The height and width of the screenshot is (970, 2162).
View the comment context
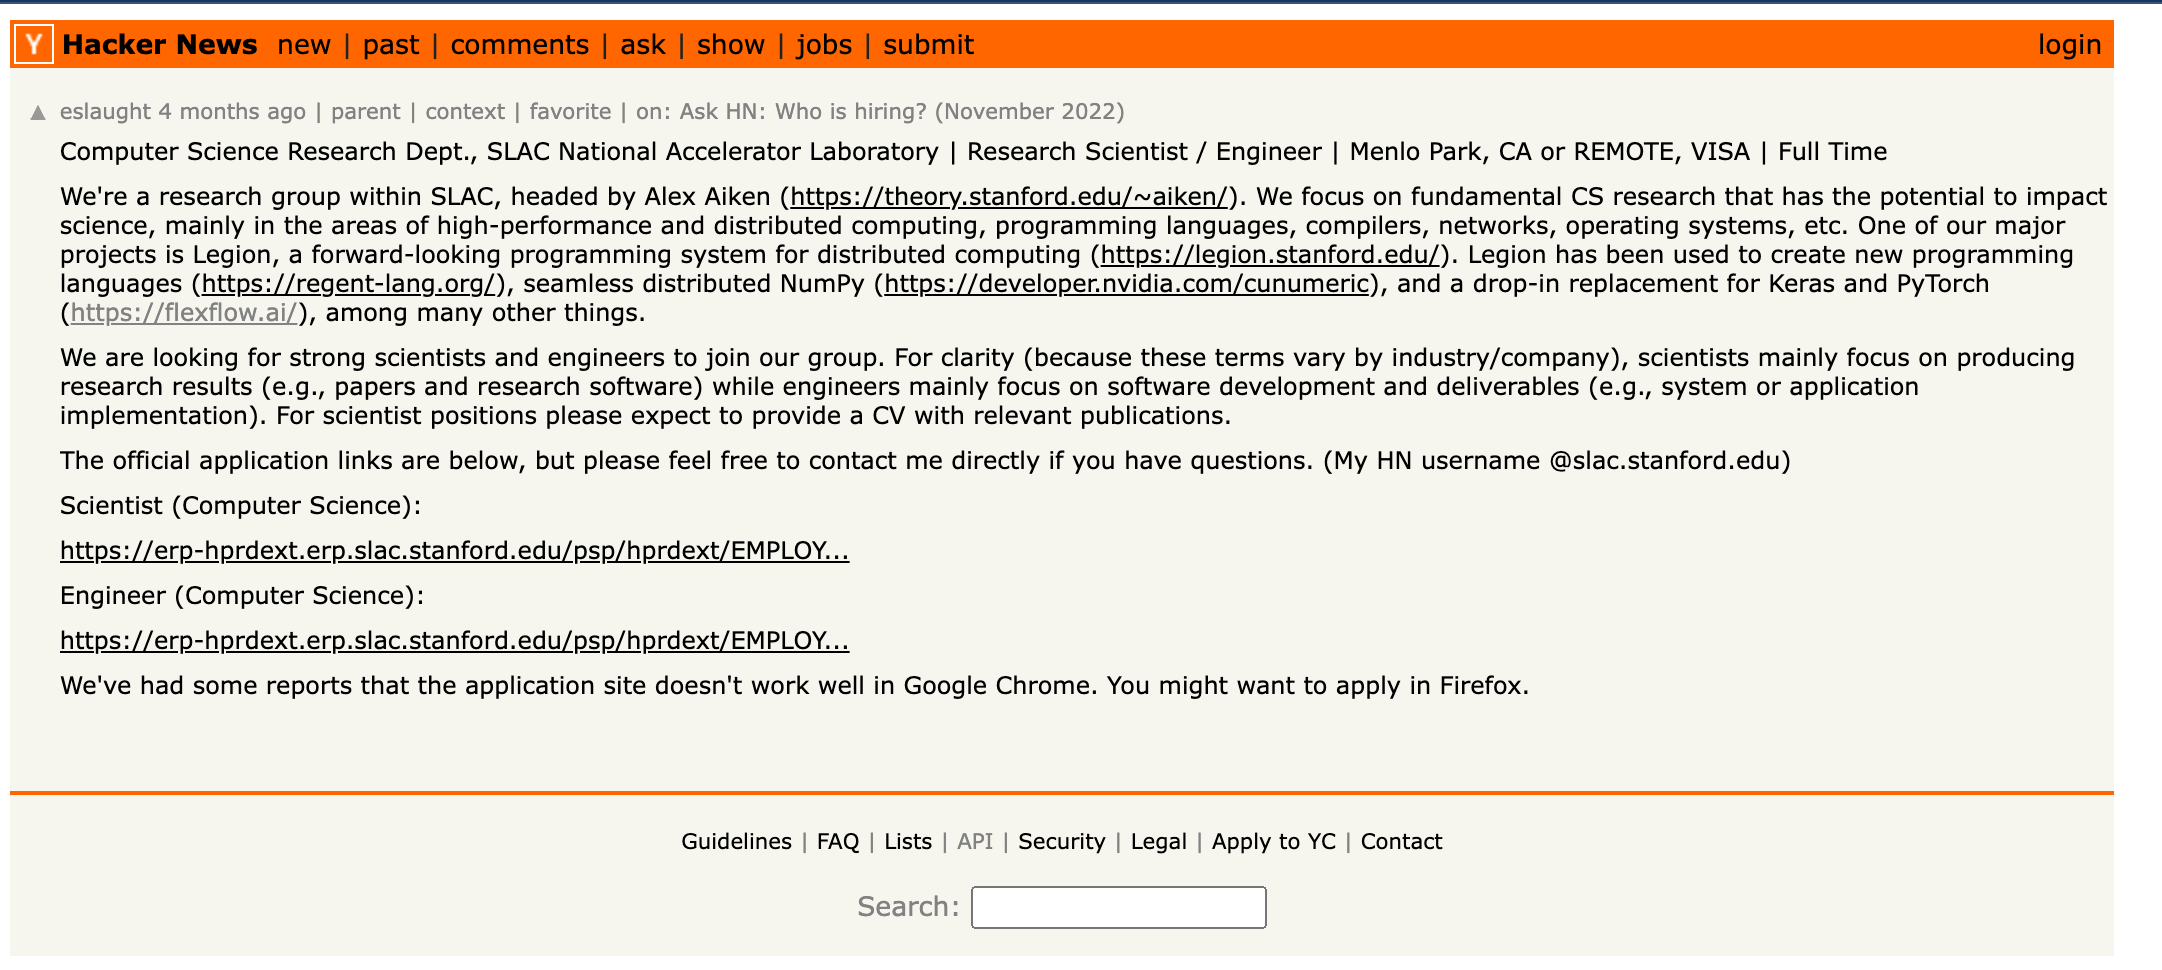(465, 111)
